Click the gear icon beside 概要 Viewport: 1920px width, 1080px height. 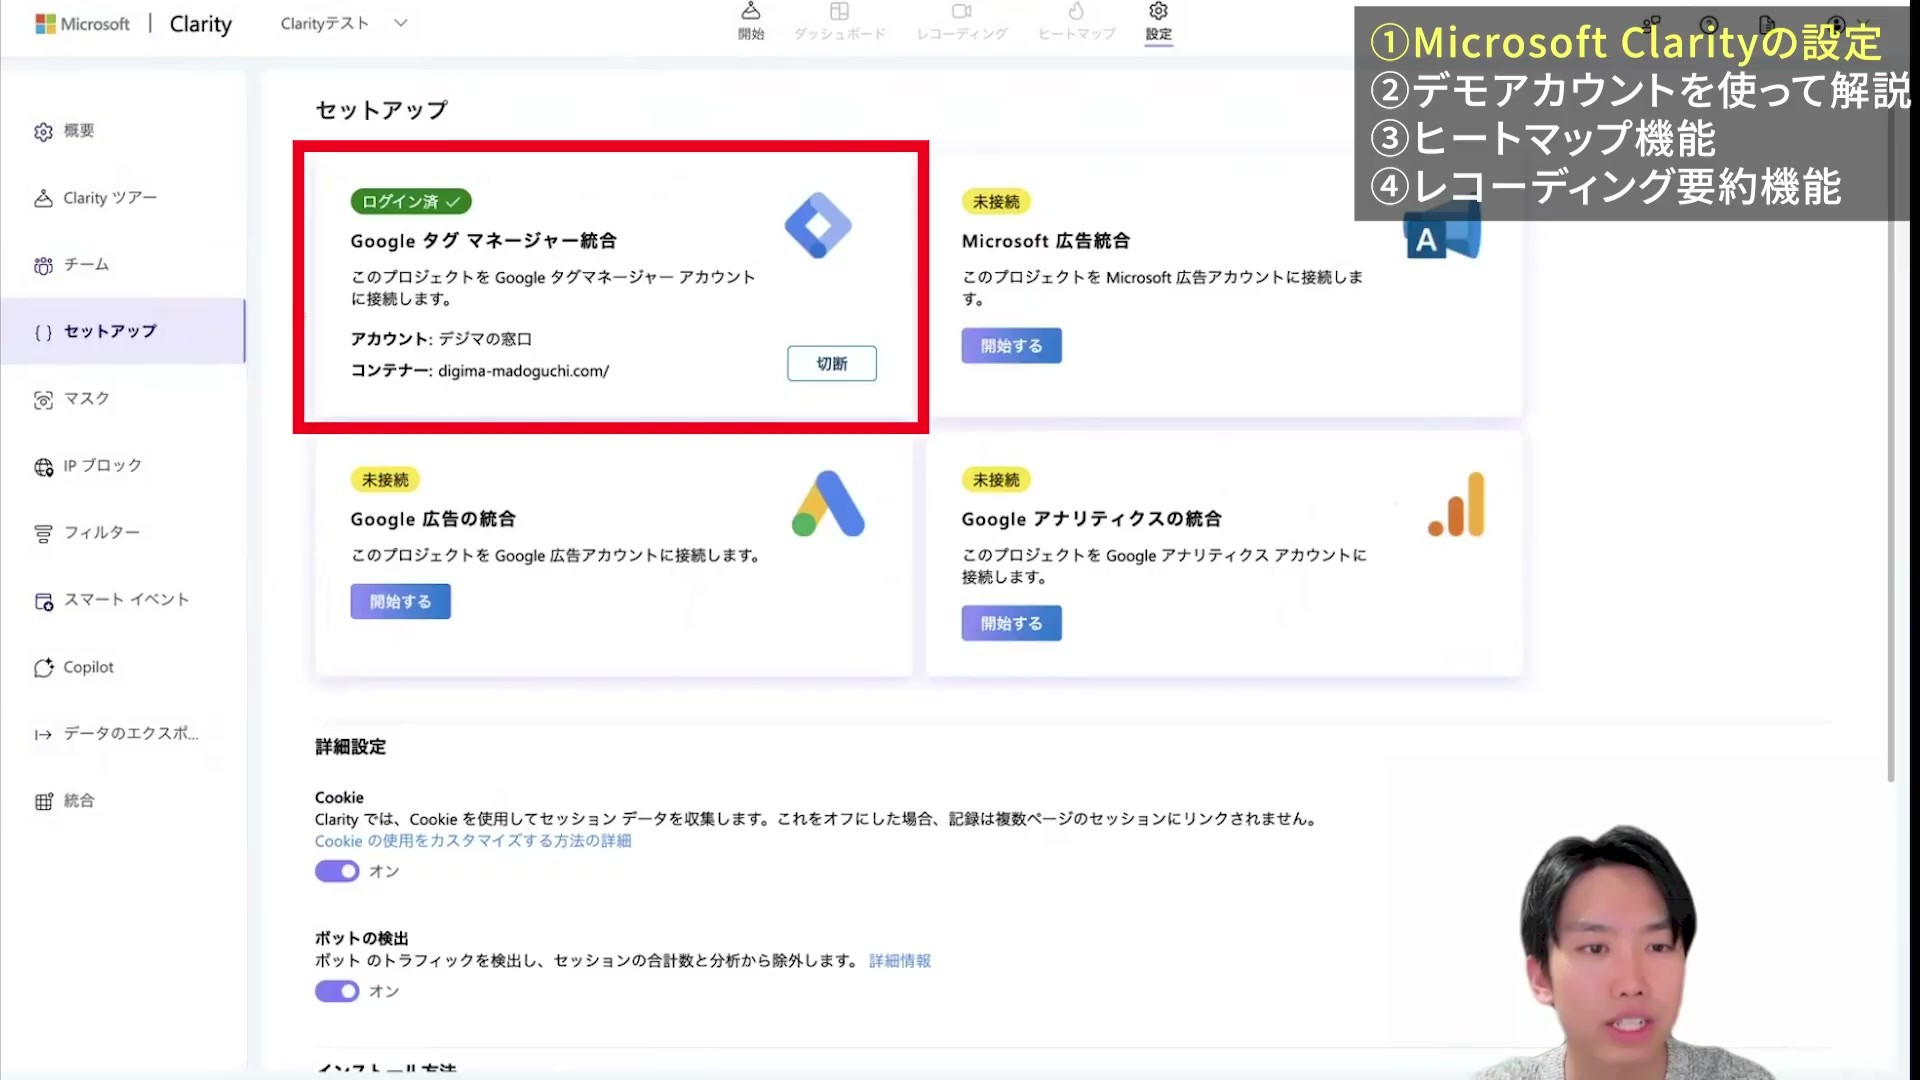pyautogui.click(x=43, y=132)
